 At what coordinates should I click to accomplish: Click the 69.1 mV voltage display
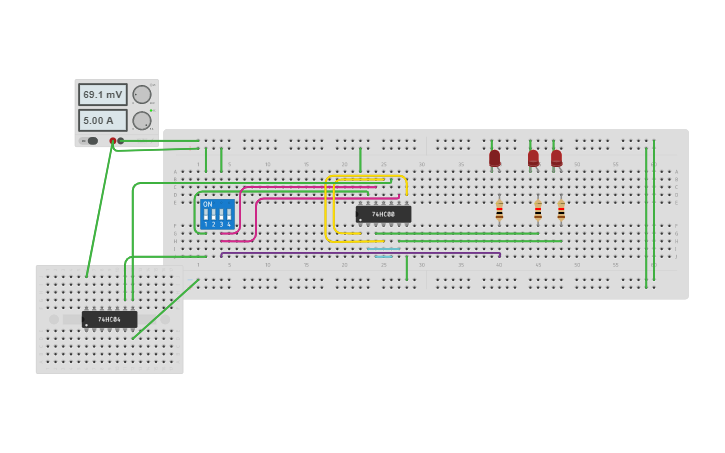[x=103, y=94]
